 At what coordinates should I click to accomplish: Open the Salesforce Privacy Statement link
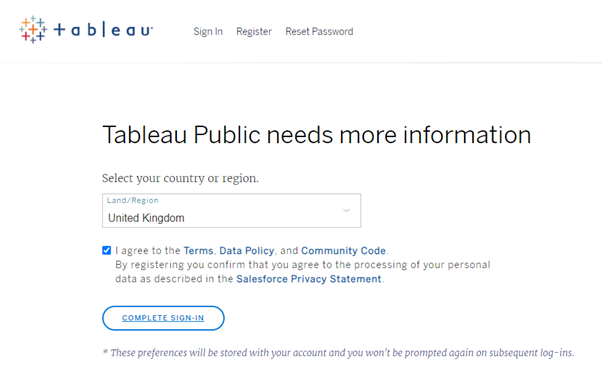[309, 279]
